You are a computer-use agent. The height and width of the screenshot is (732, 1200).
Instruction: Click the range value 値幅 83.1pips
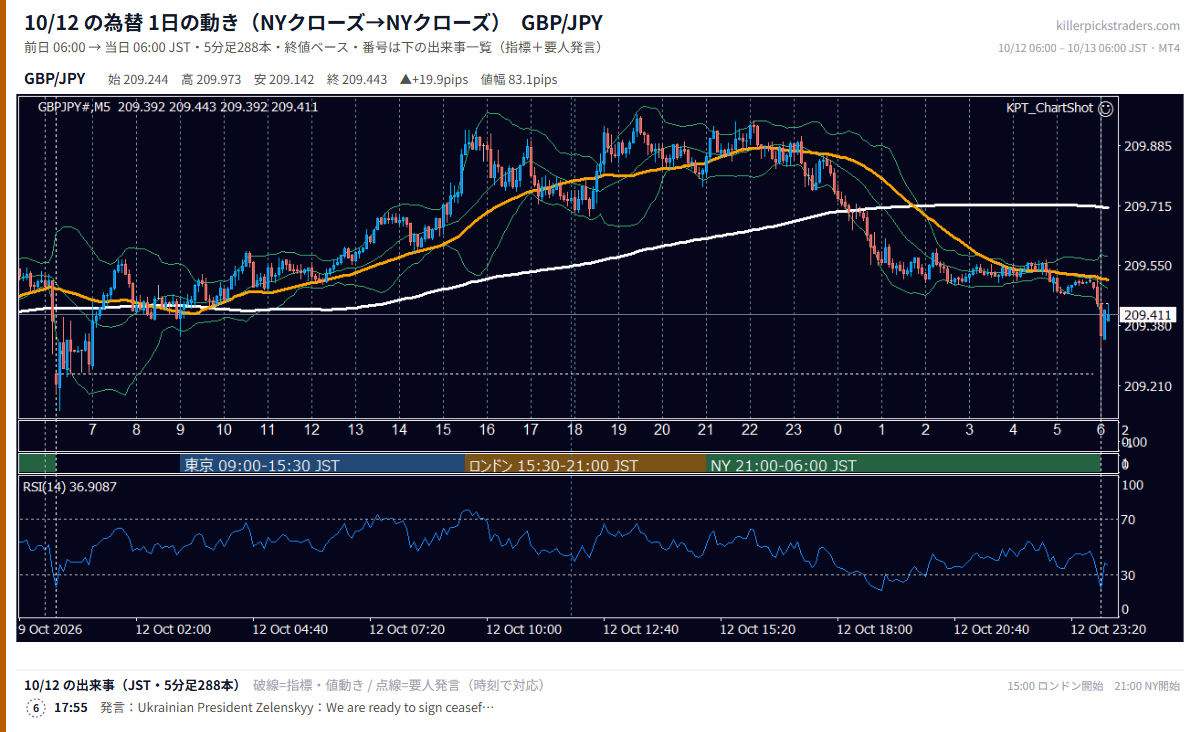point(519,79)
